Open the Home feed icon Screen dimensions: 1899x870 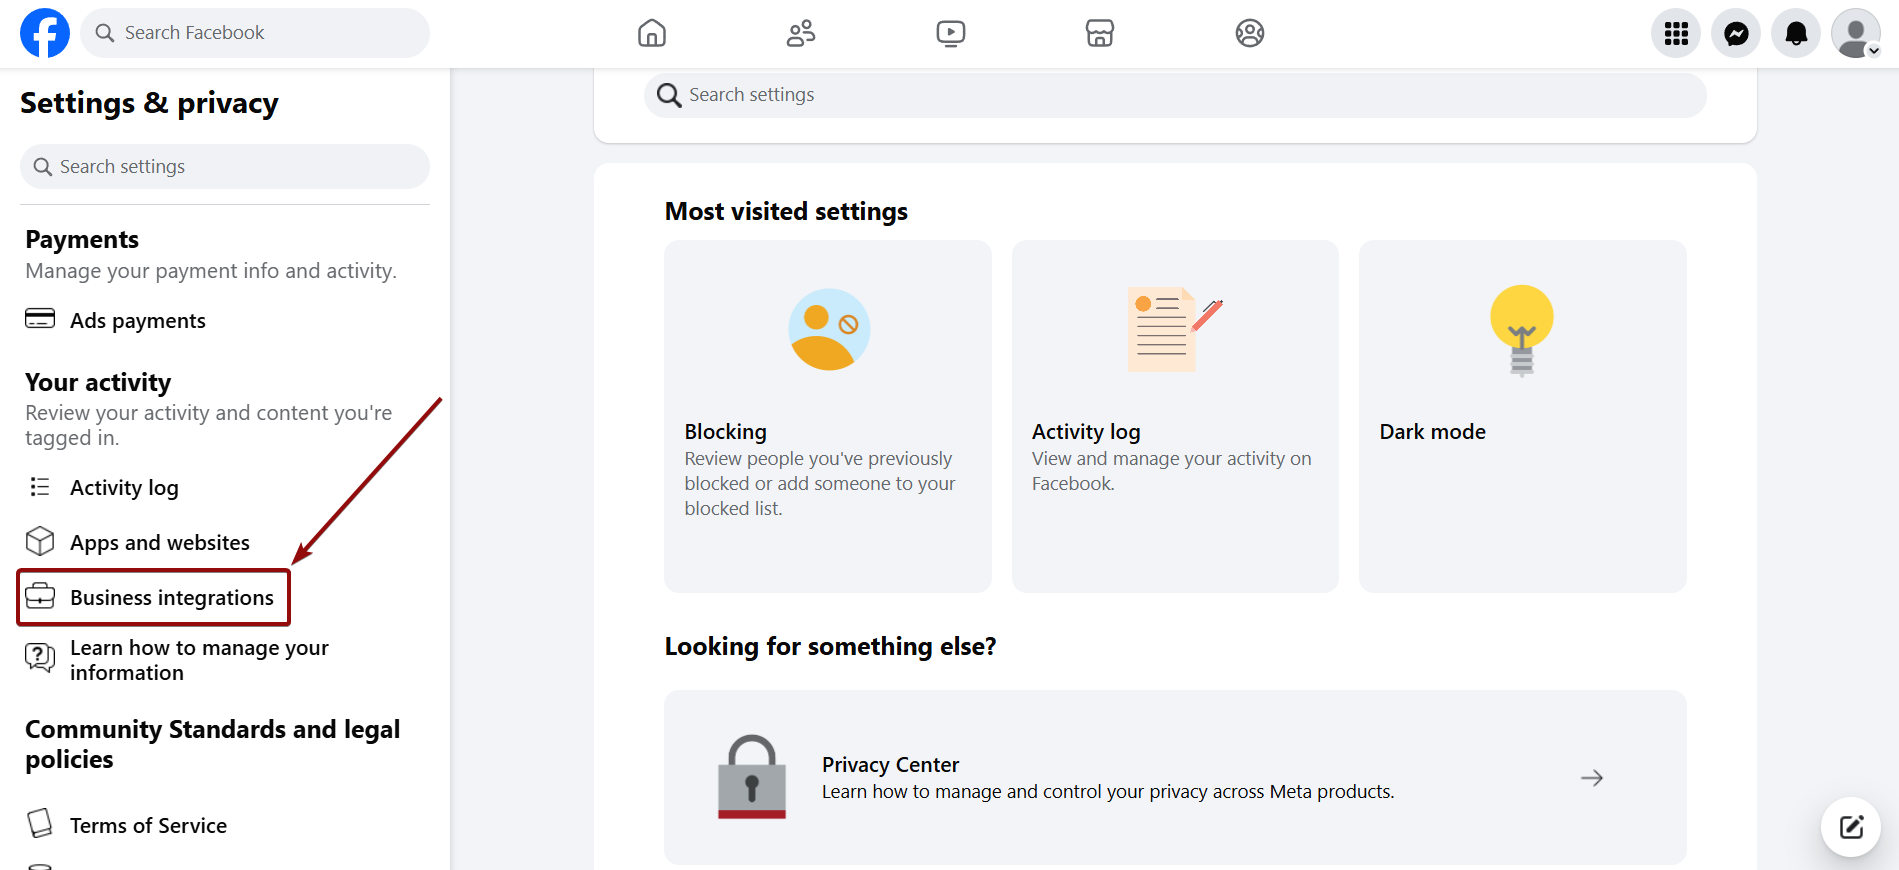coord(651,33)
